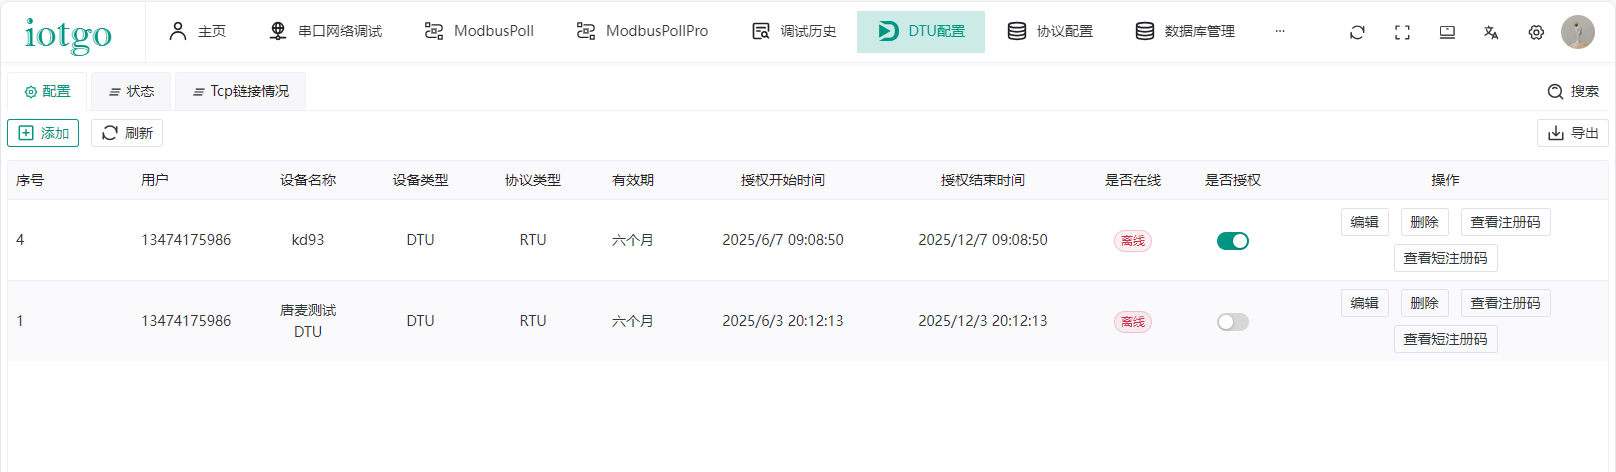Click the 添加 button

(43, 133)
